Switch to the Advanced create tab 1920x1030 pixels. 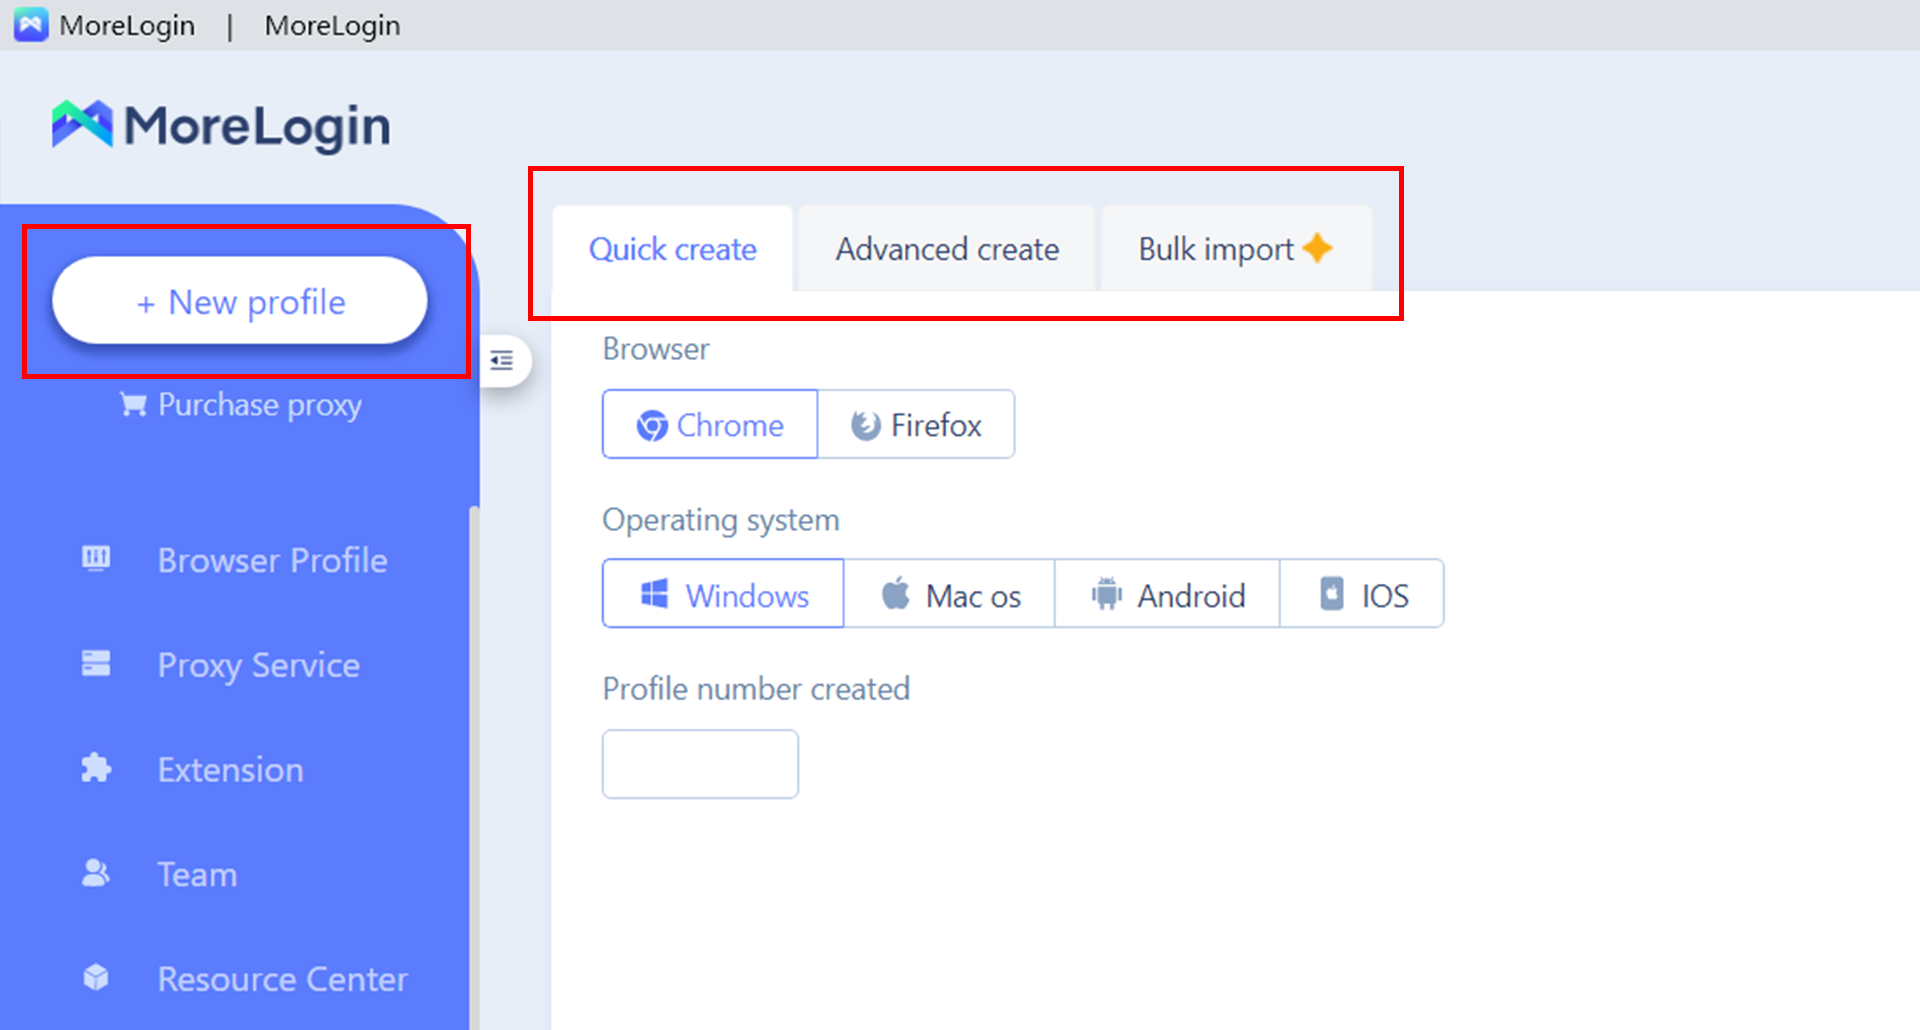[x=946, y=249]
